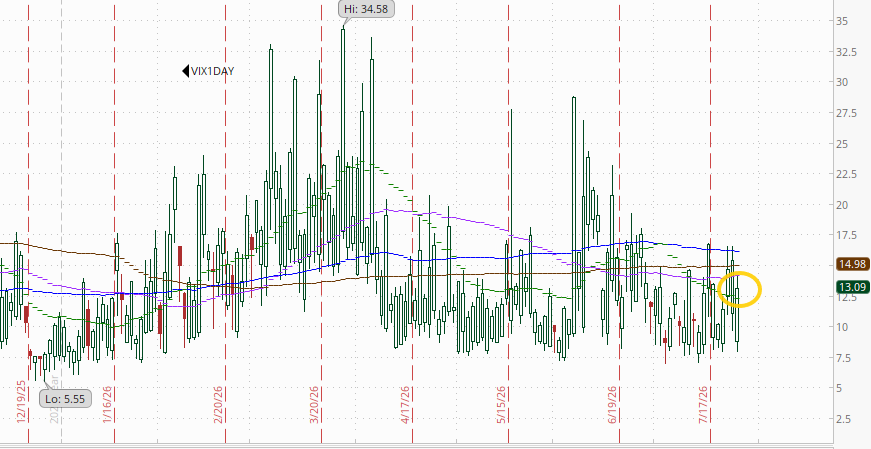Click the 22.5 price axis label
This screenshot has height=449, width=871.
pos(846,174)
